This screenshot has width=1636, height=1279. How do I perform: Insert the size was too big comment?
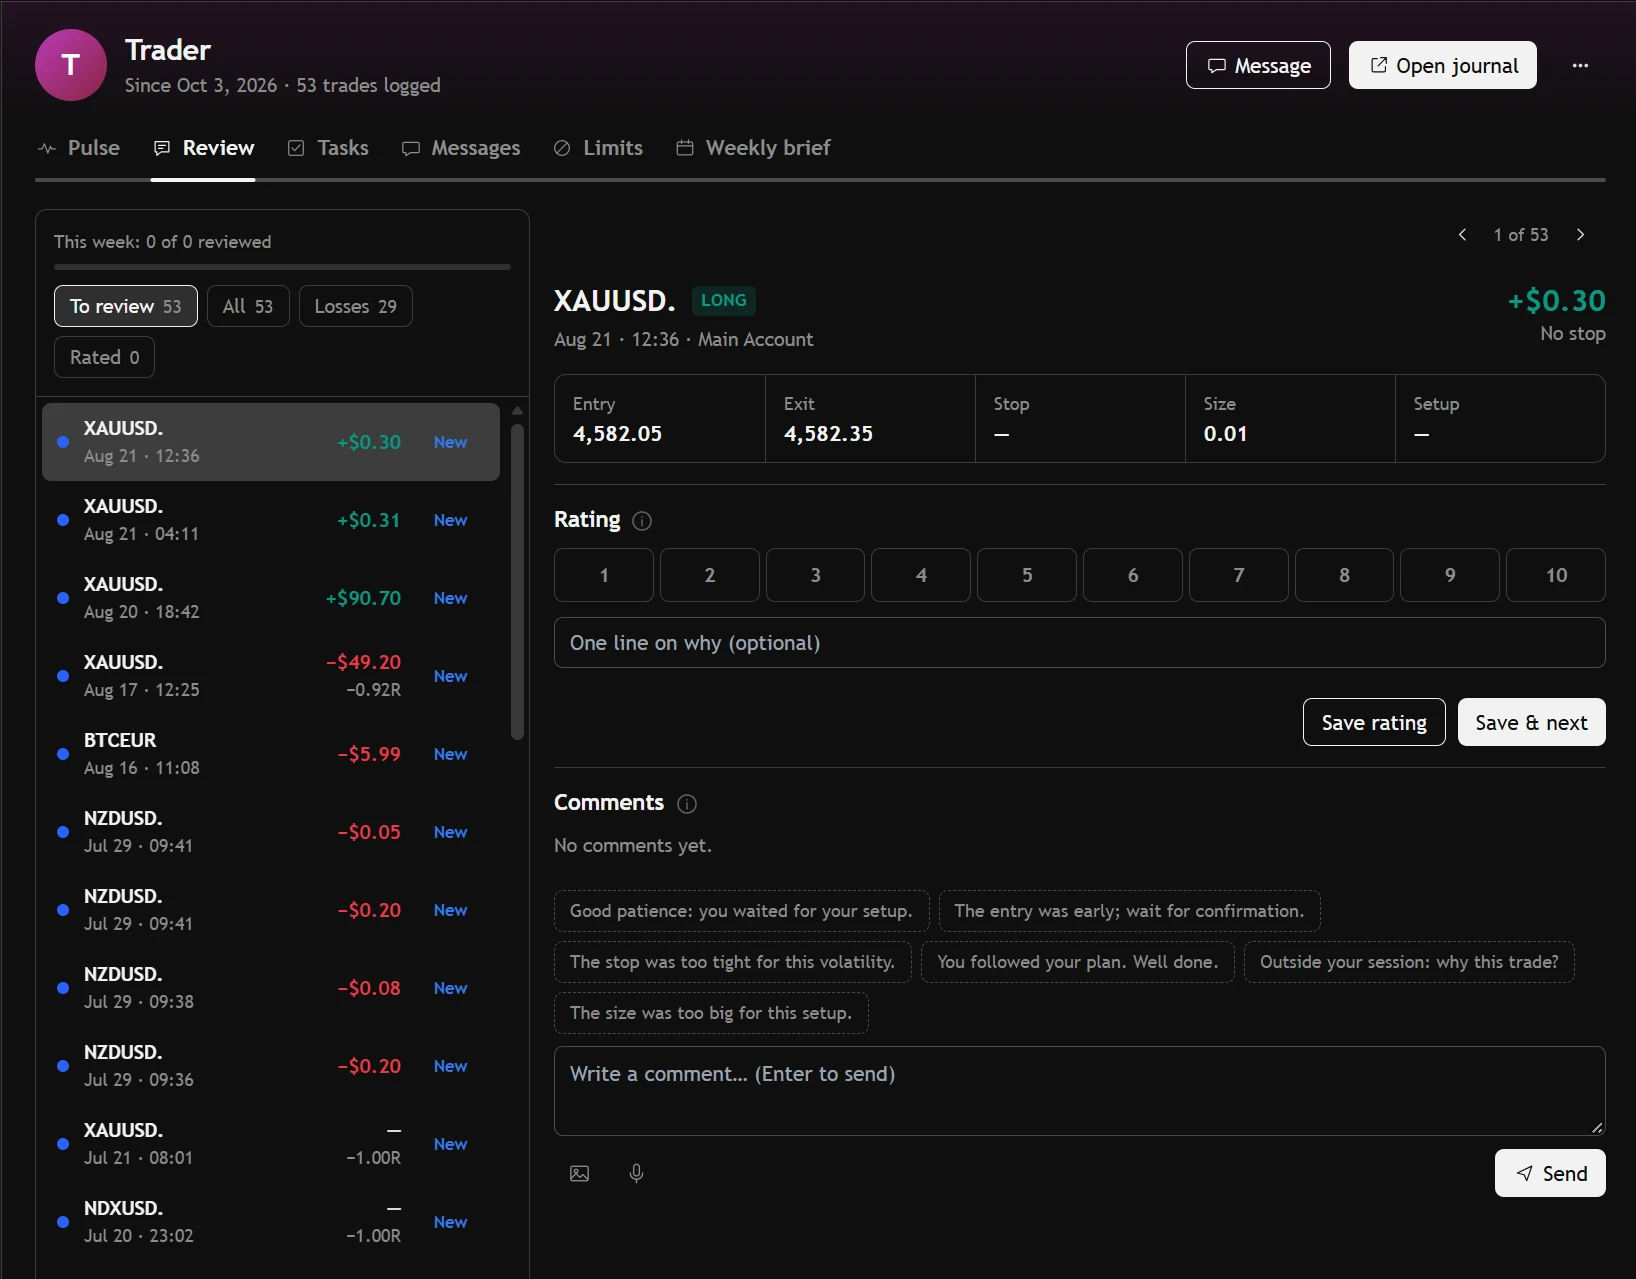pyautogui.click(x=711, y=1013)
